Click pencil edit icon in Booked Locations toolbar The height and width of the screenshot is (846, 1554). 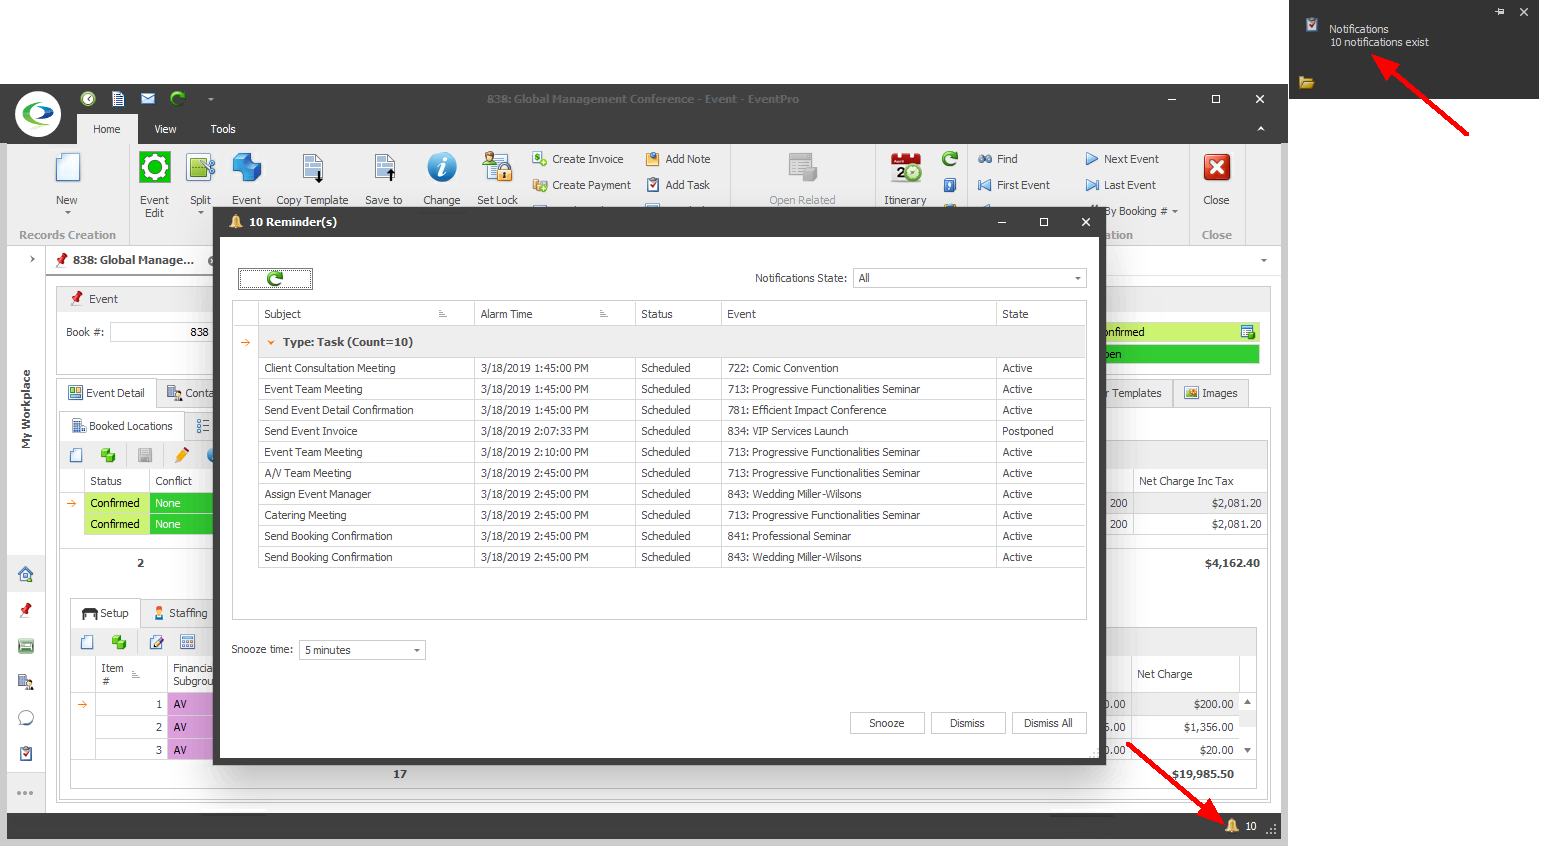[x=181, y=455]
